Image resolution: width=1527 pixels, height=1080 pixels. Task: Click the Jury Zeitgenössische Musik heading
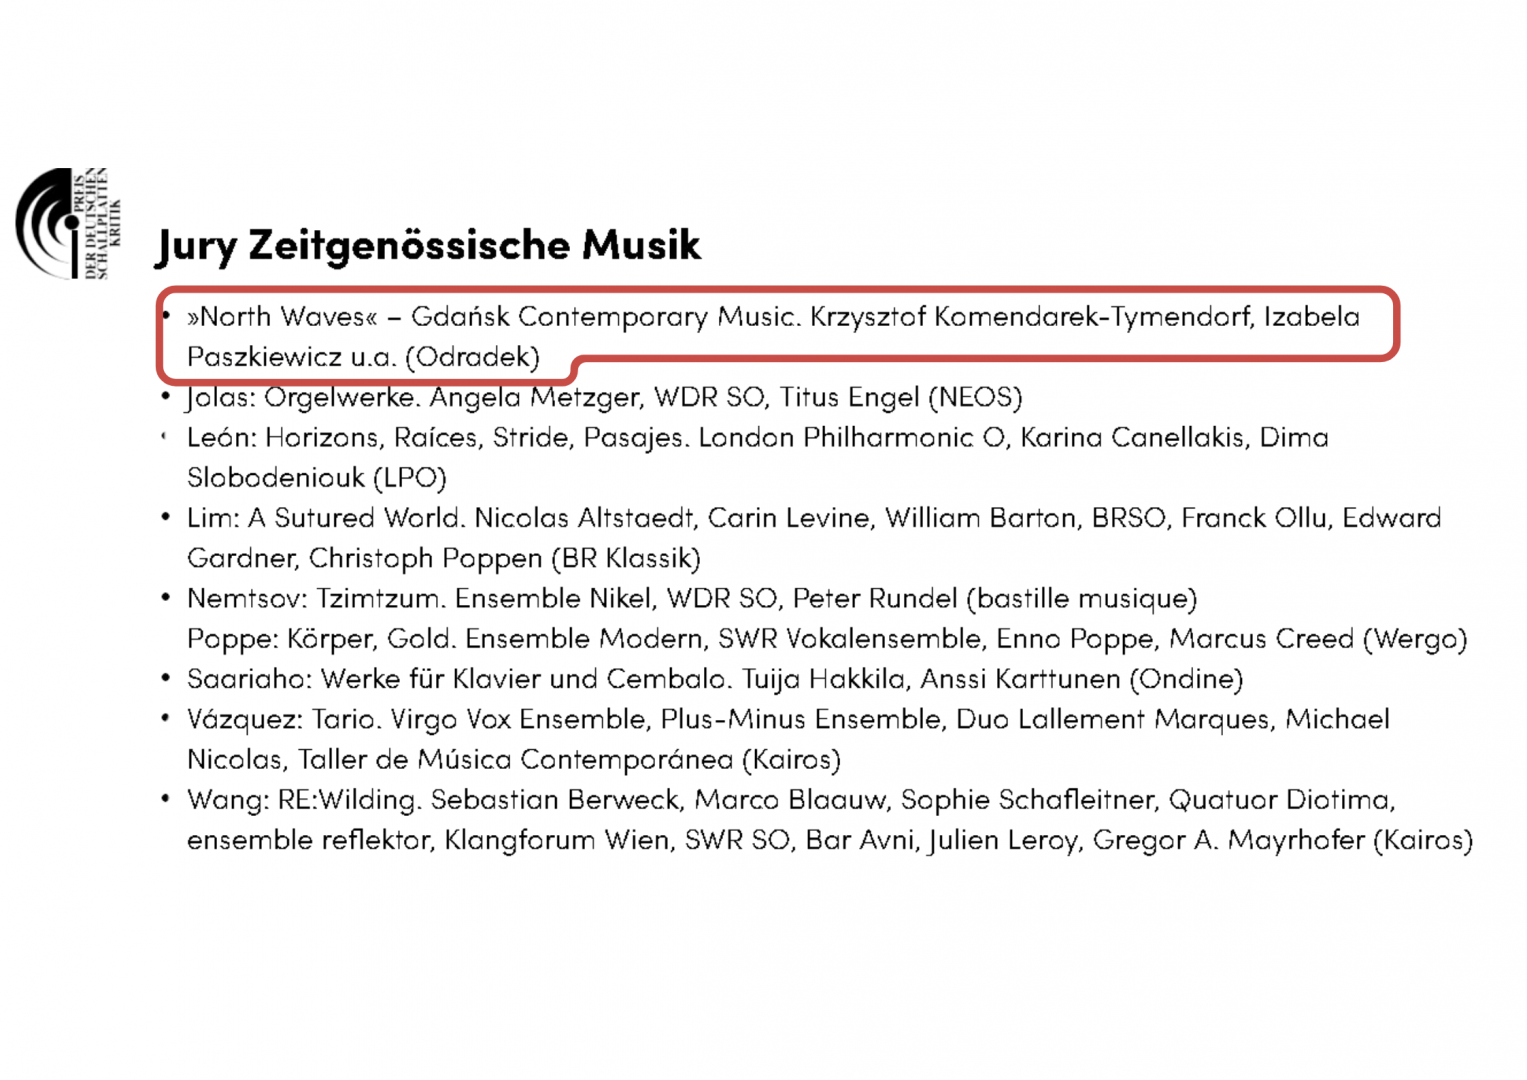tap(428, 245)
